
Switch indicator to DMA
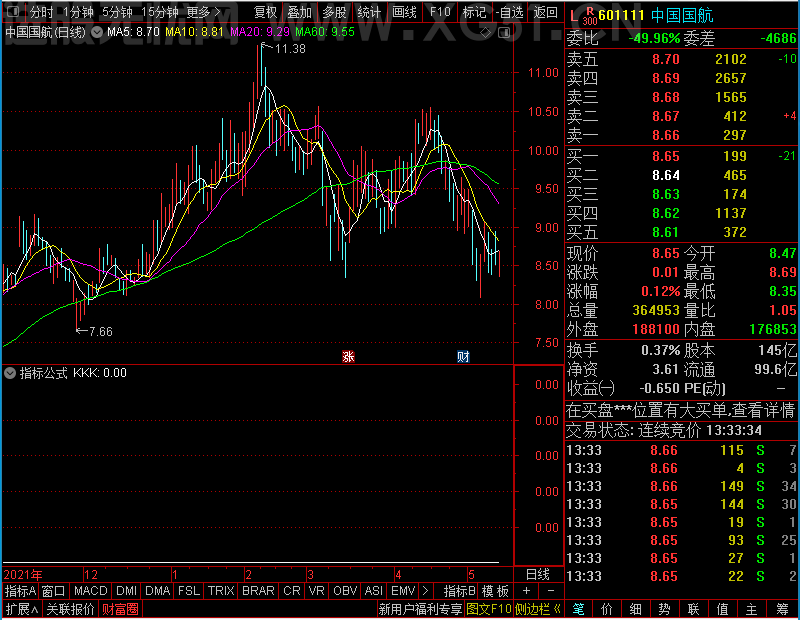click(x=157, y=591)
